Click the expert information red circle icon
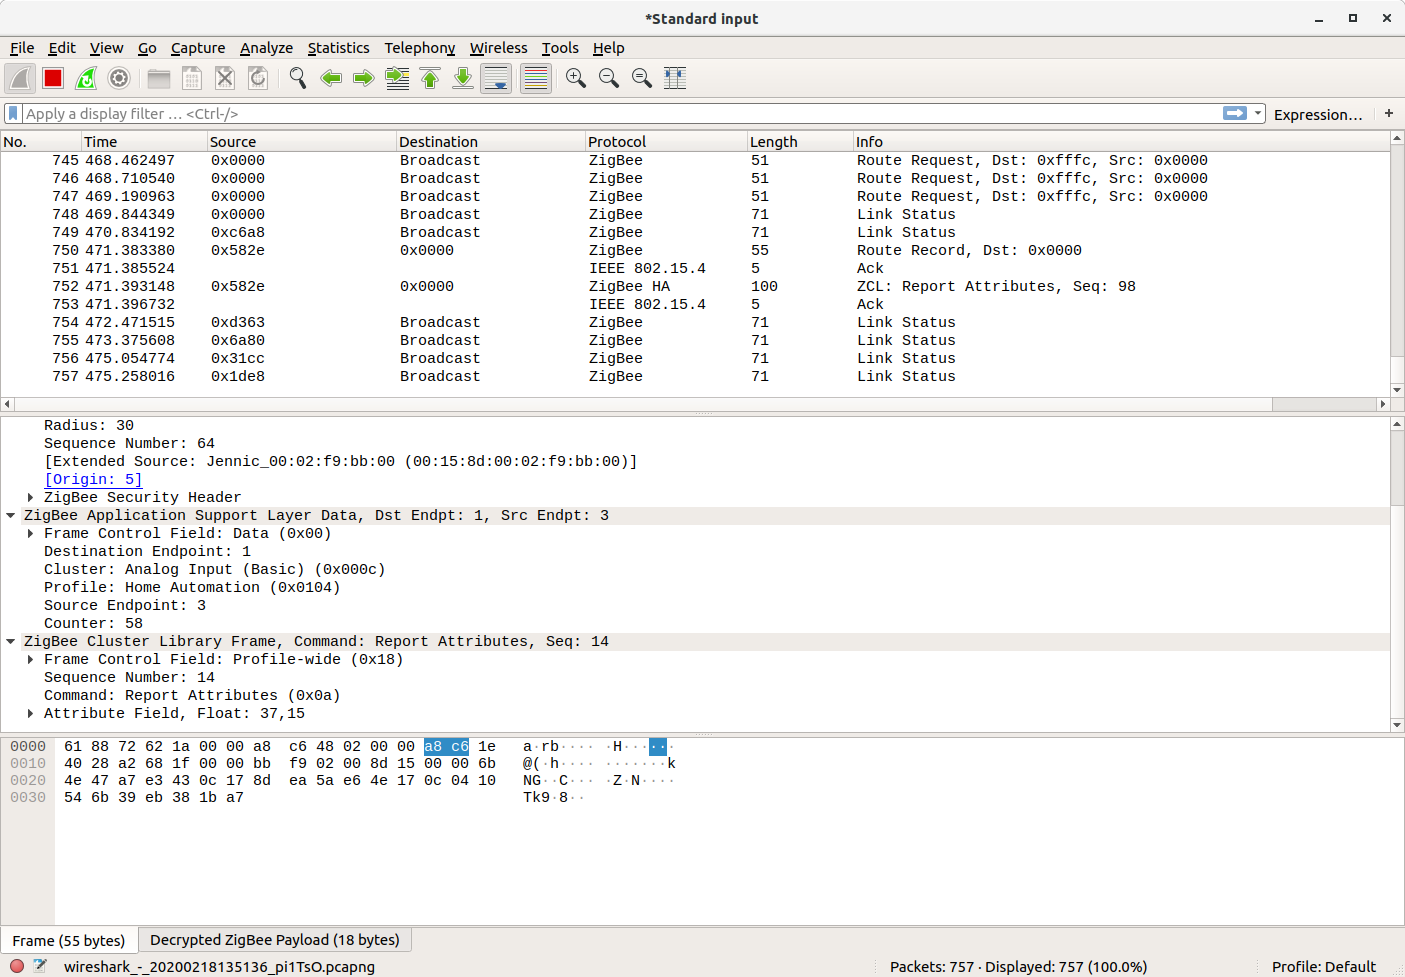The width and height of the screenshot is (1405, 977). pyautogui.click(x=17, y=966)
